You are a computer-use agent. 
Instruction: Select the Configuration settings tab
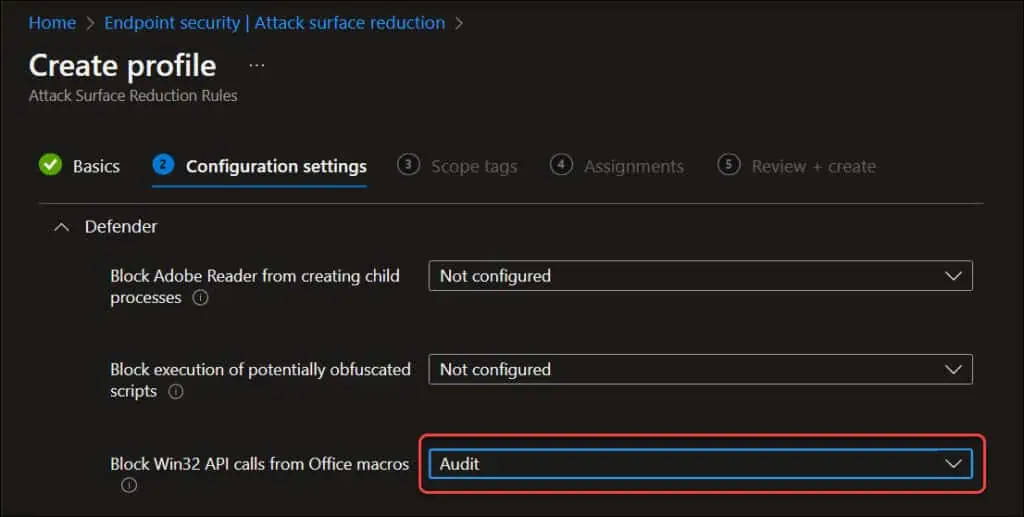(276, 166)
